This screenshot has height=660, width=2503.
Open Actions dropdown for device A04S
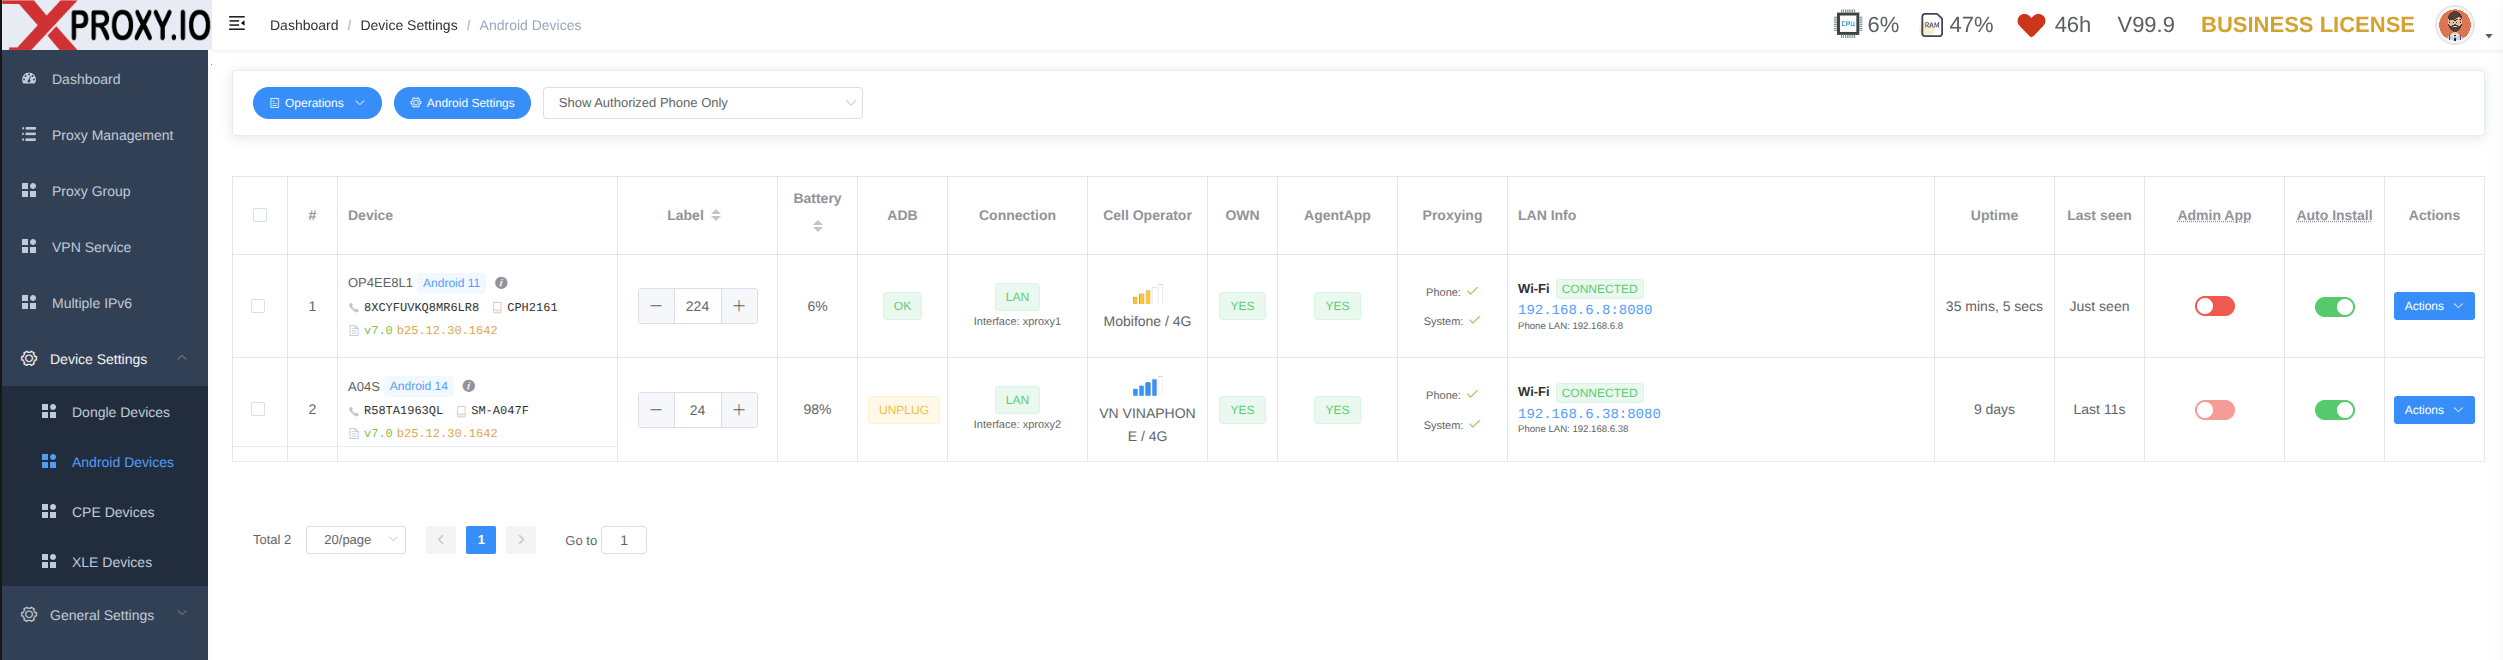(x=2433, y=410)
